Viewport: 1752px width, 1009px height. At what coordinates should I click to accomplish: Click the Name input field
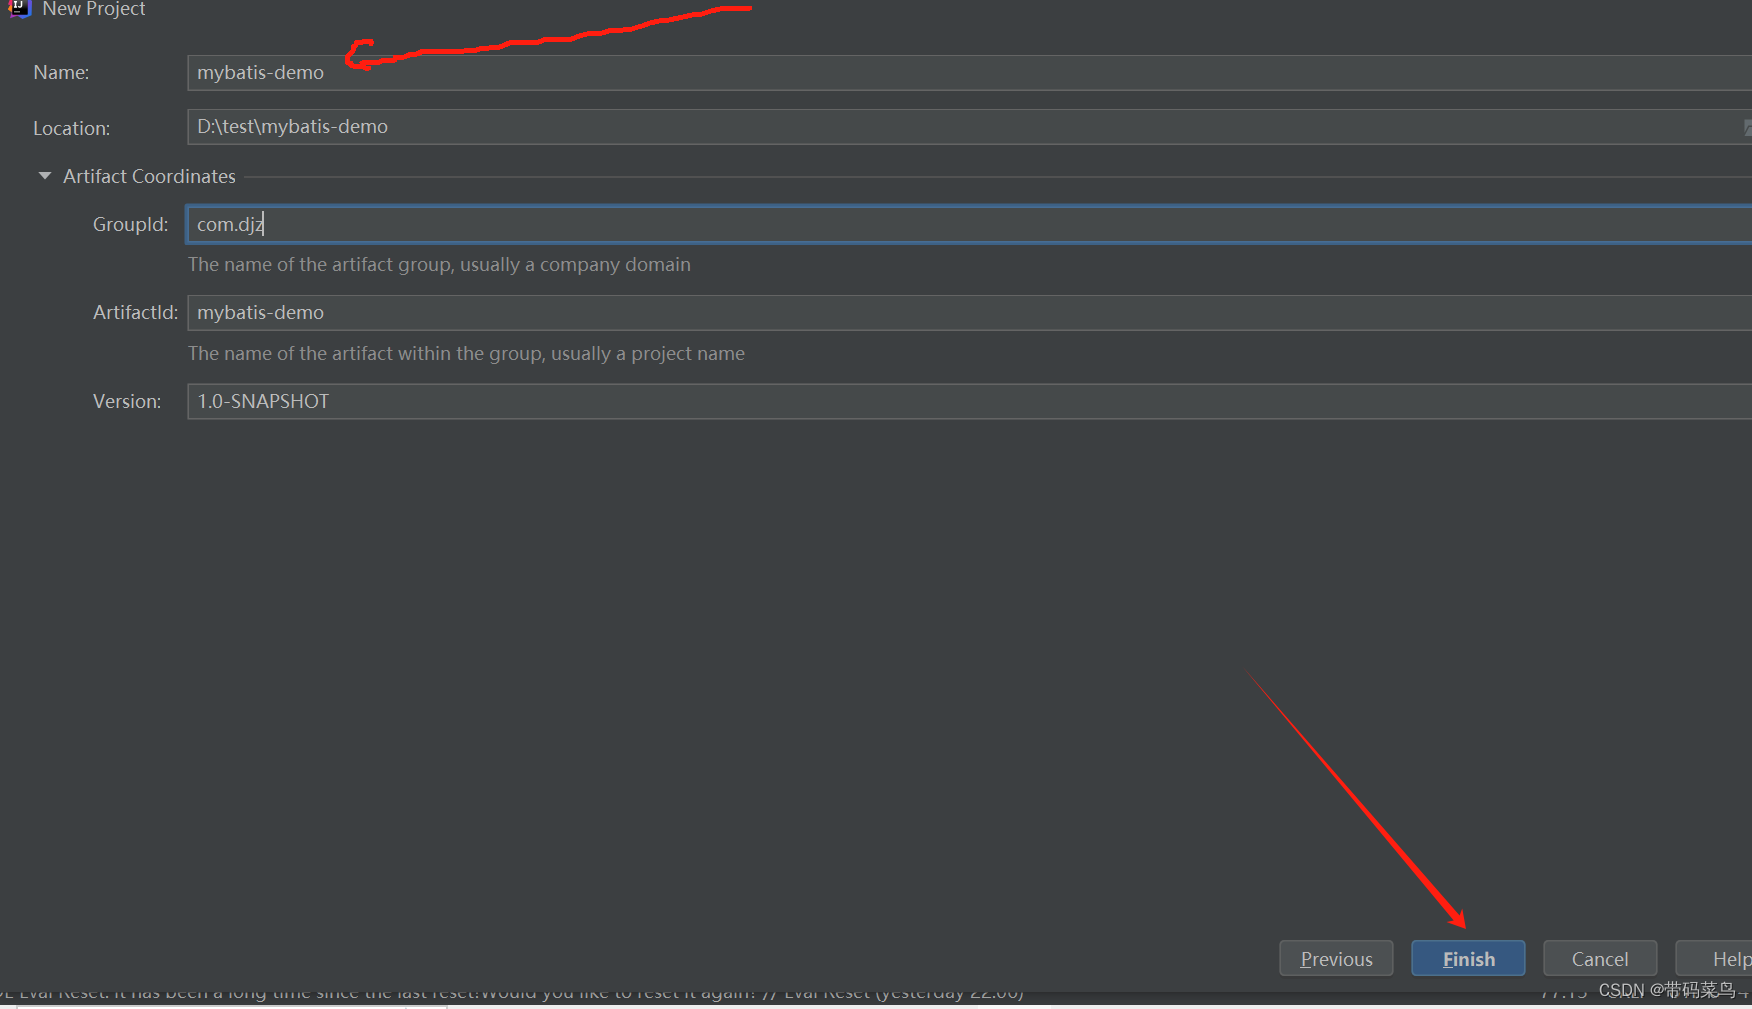[969, 73]
